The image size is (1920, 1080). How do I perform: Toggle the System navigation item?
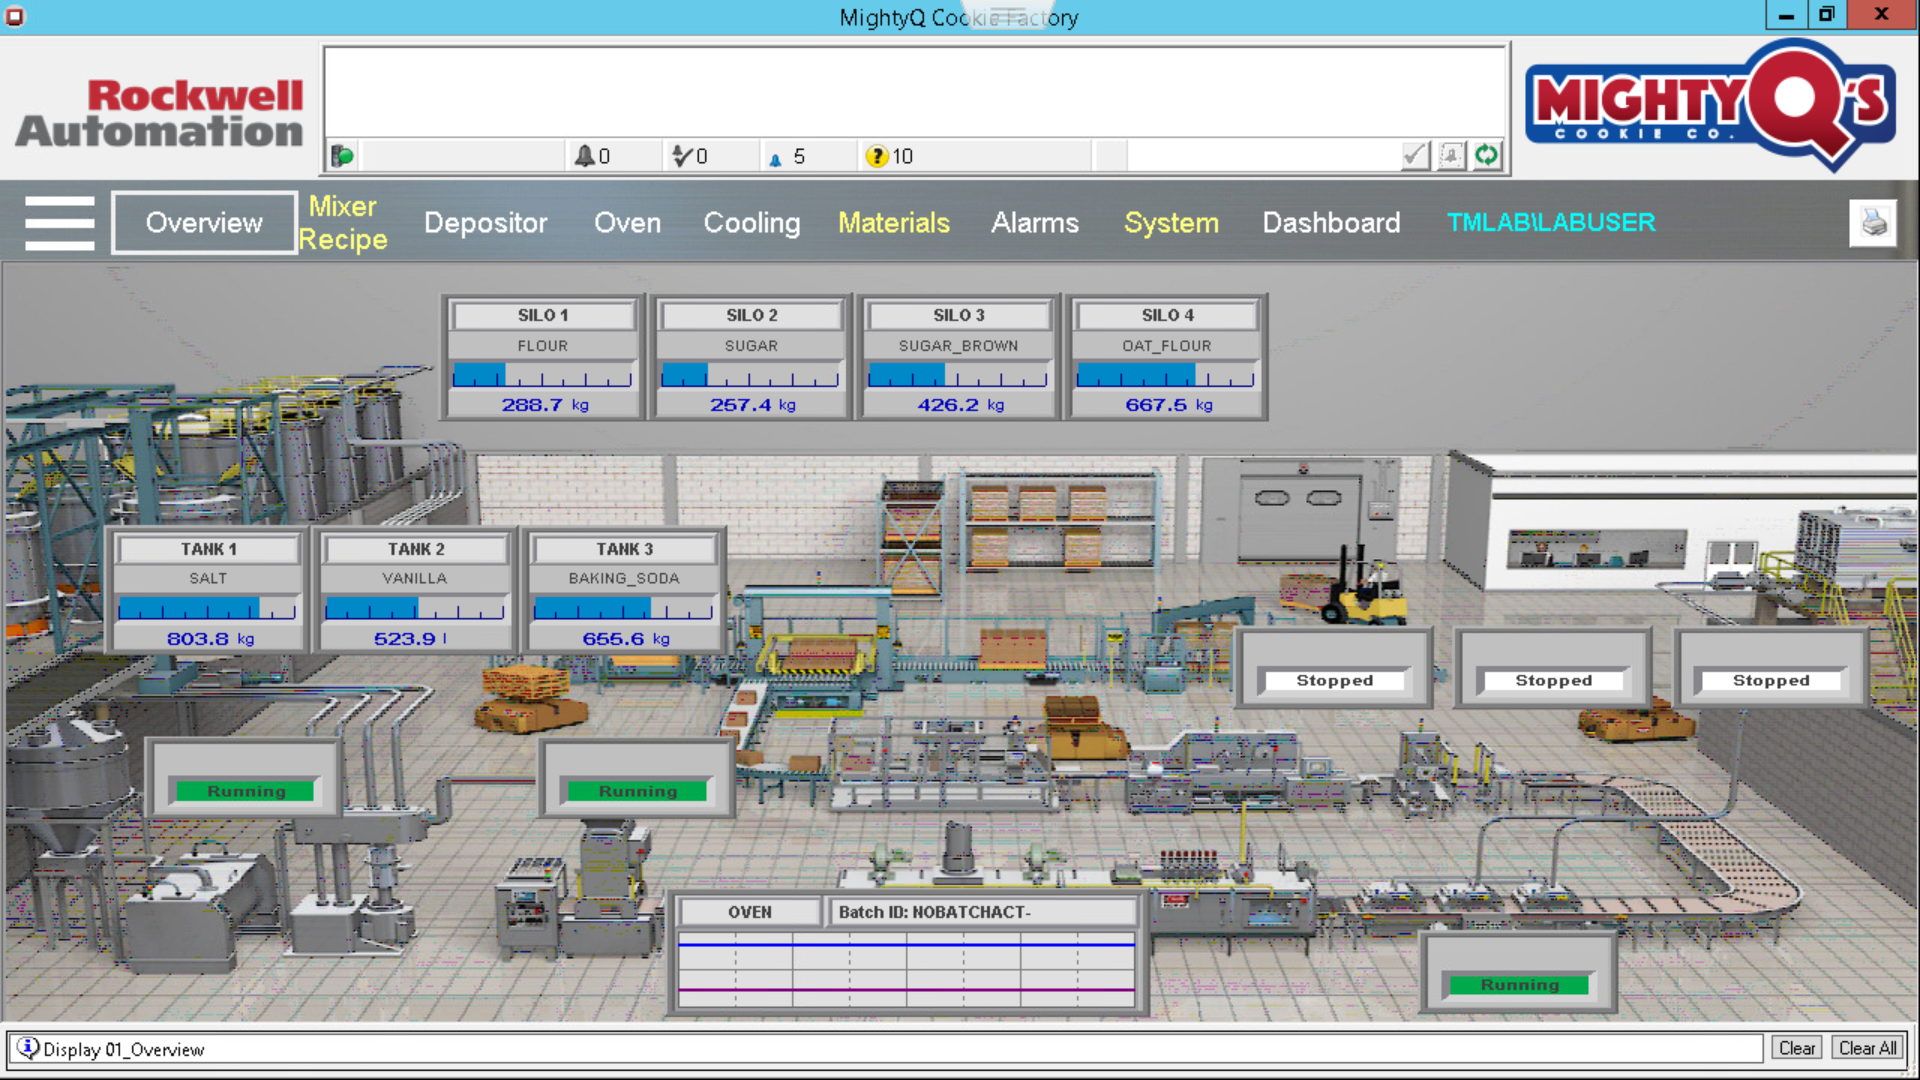1168,222
